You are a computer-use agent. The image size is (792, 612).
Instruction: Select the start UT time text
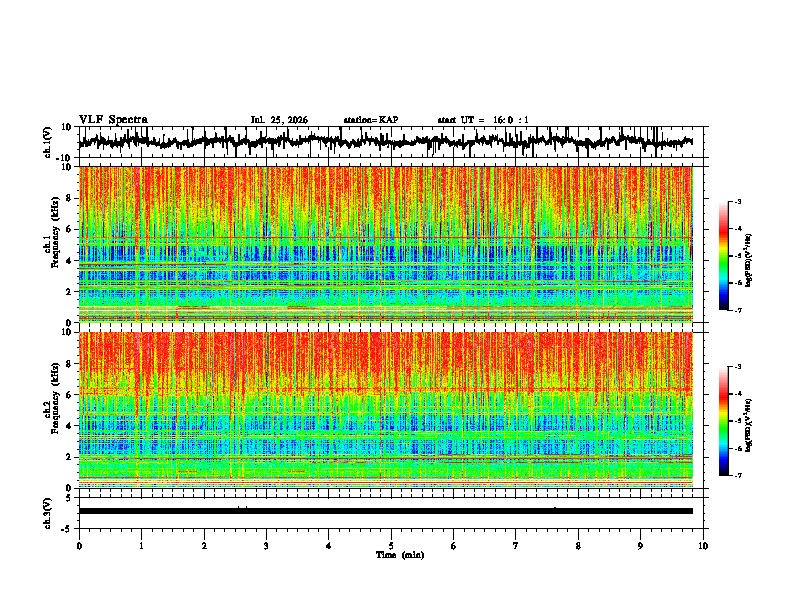(483, 120)
